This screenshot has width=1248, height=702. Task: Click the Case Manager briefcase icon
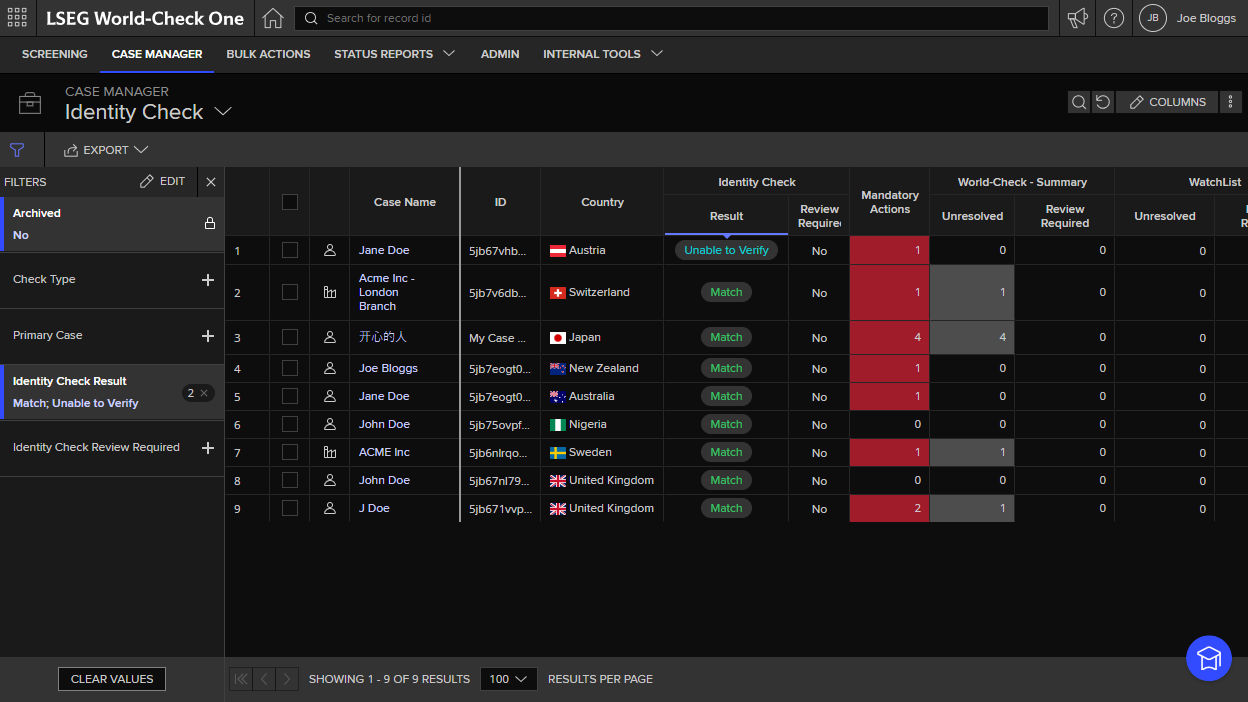tap(30, 102)
